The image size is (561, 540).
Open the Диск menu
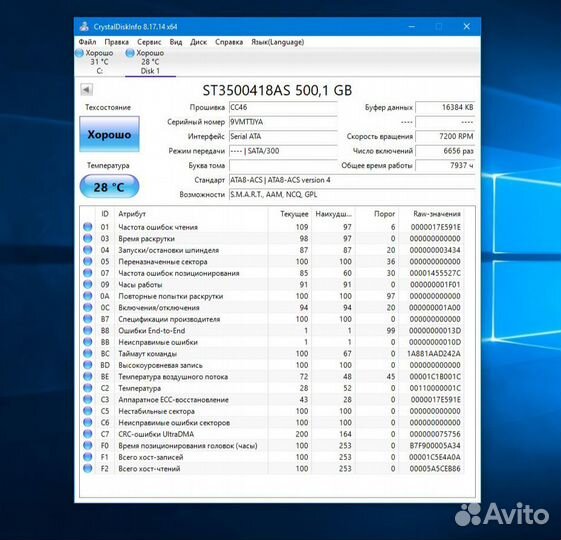(198, 42)
